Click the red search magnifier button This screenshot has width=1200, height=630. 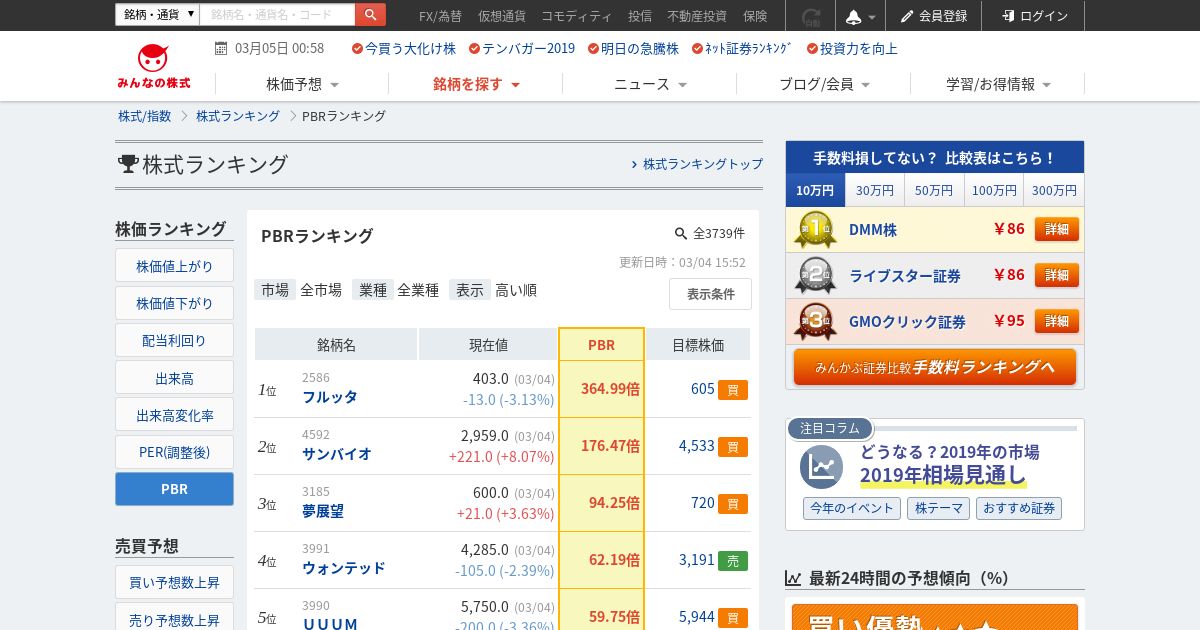[x=370, y=15]
